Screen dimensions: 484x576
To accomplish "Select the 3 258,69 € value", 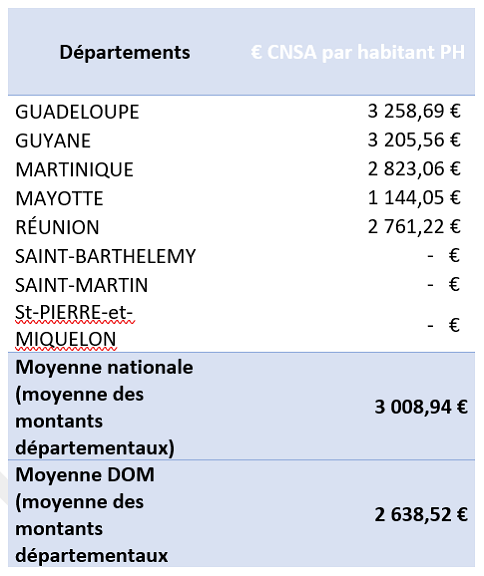I will [x=414, y=111].
